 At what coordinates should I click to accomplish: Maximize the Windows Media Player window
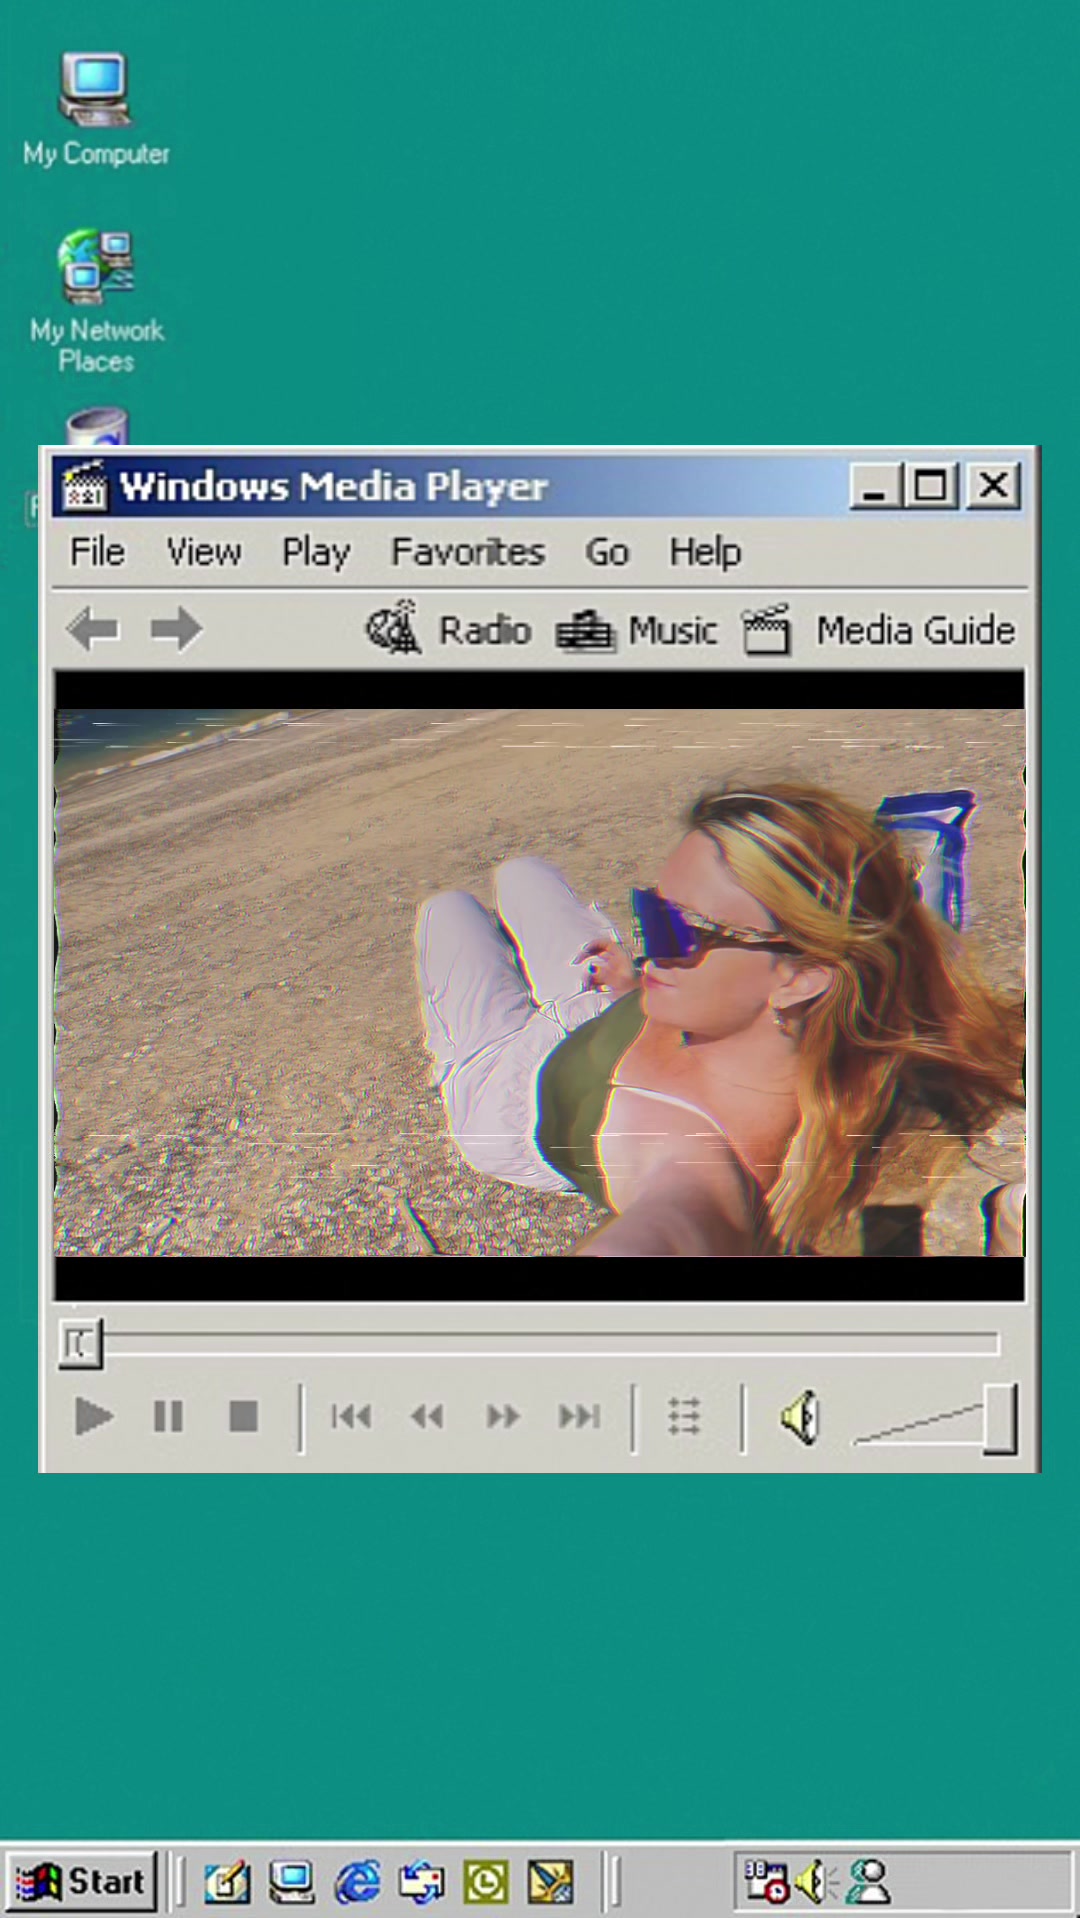[931, 486]
